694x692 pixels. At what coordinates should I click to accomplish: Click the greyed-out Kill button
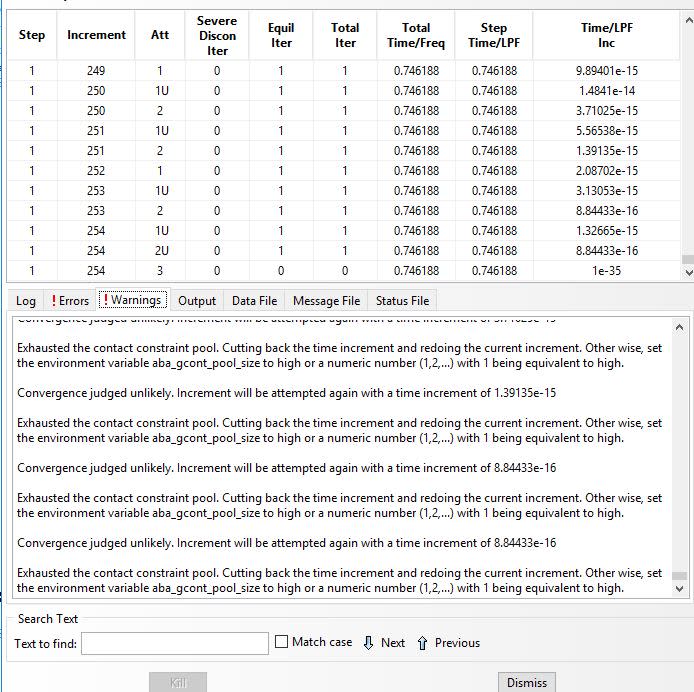(x=178, y=682)
